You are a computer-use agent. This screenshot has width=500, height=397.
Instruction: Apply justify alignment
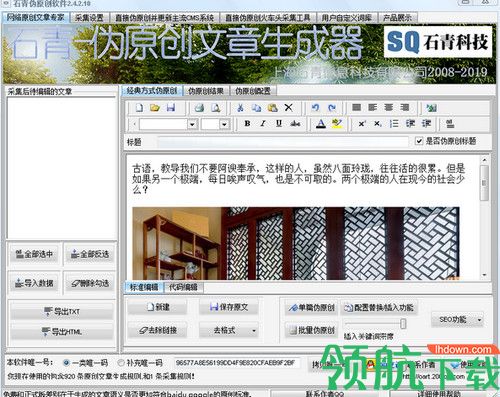[x=356, y=107]
